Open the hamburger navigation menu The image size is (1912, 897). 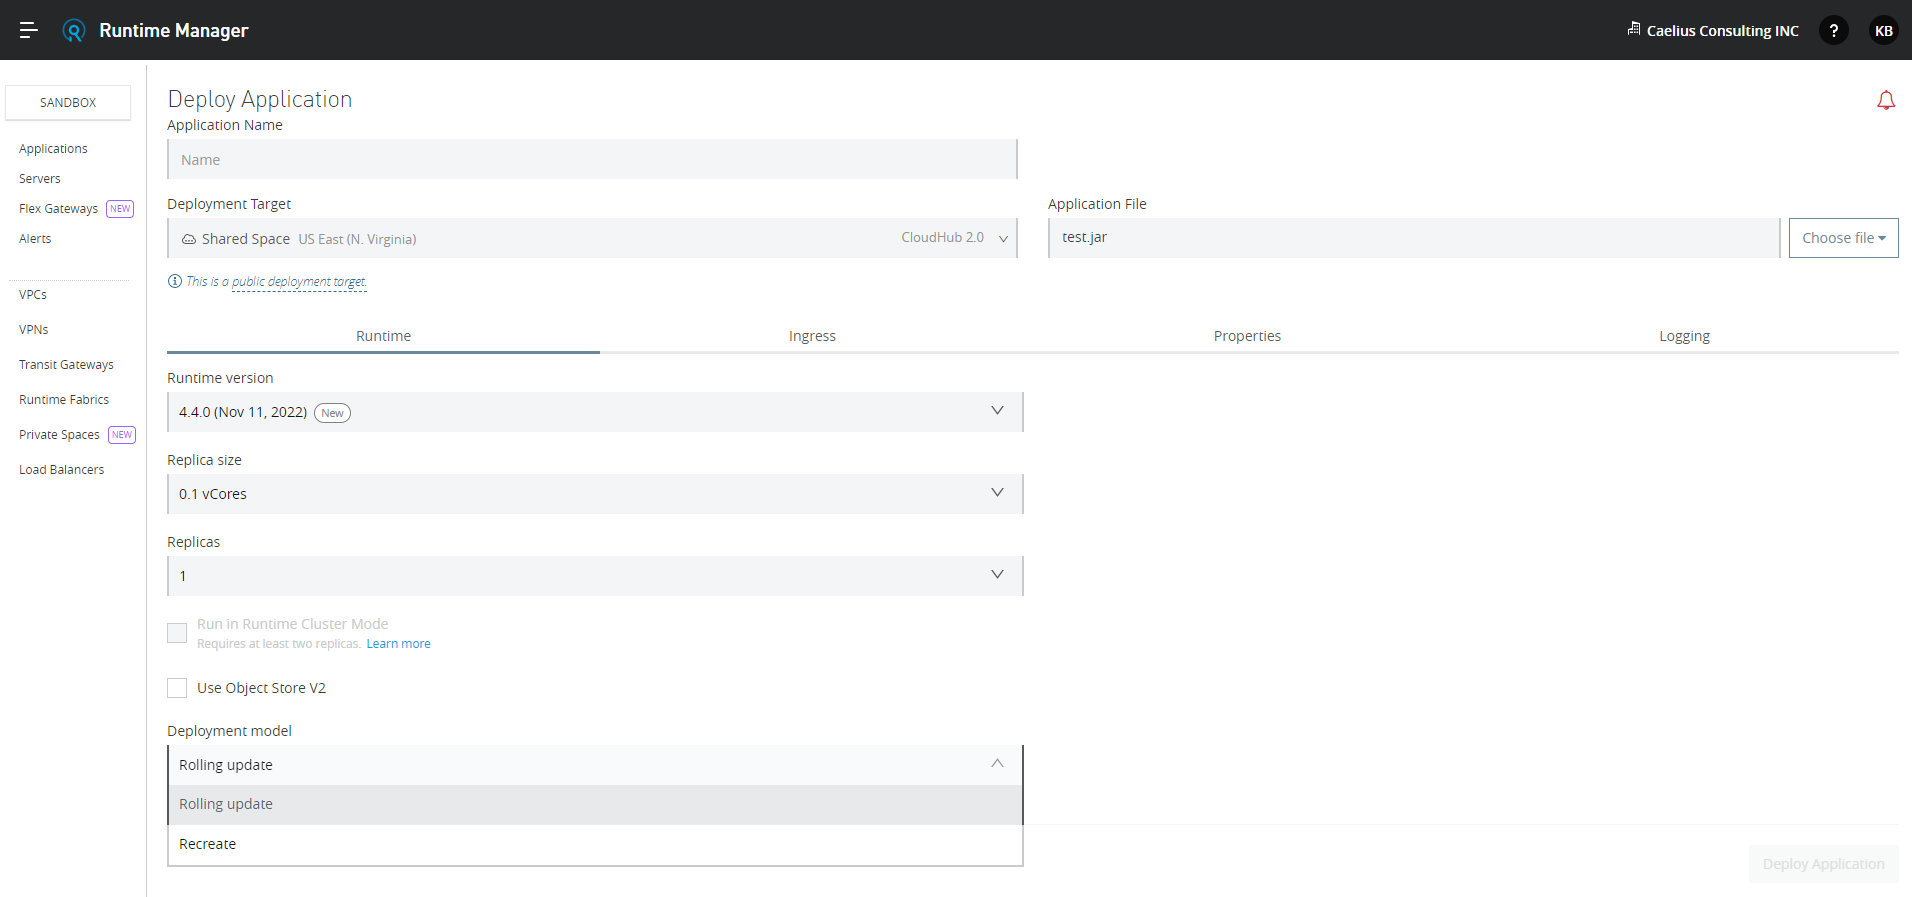(x=29, y=30)
